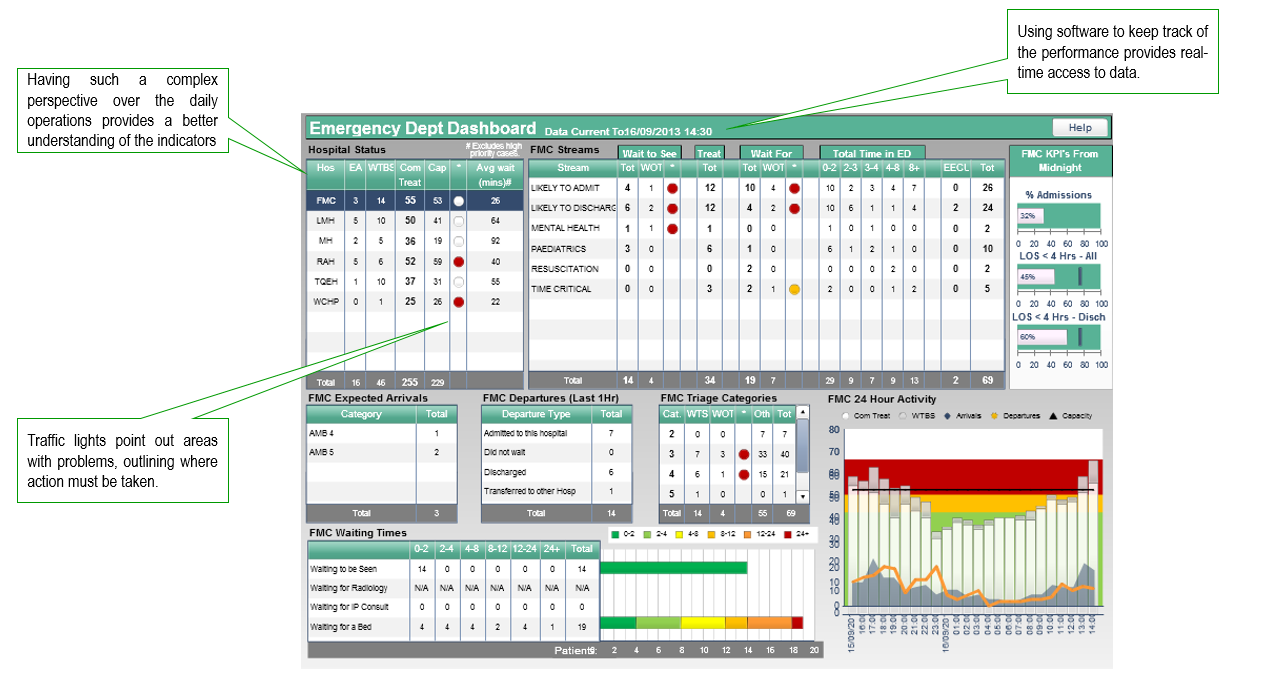Click the LMH white status circle
The height and width of the screenshot is (683, 1274).
[x=458, y=221]
